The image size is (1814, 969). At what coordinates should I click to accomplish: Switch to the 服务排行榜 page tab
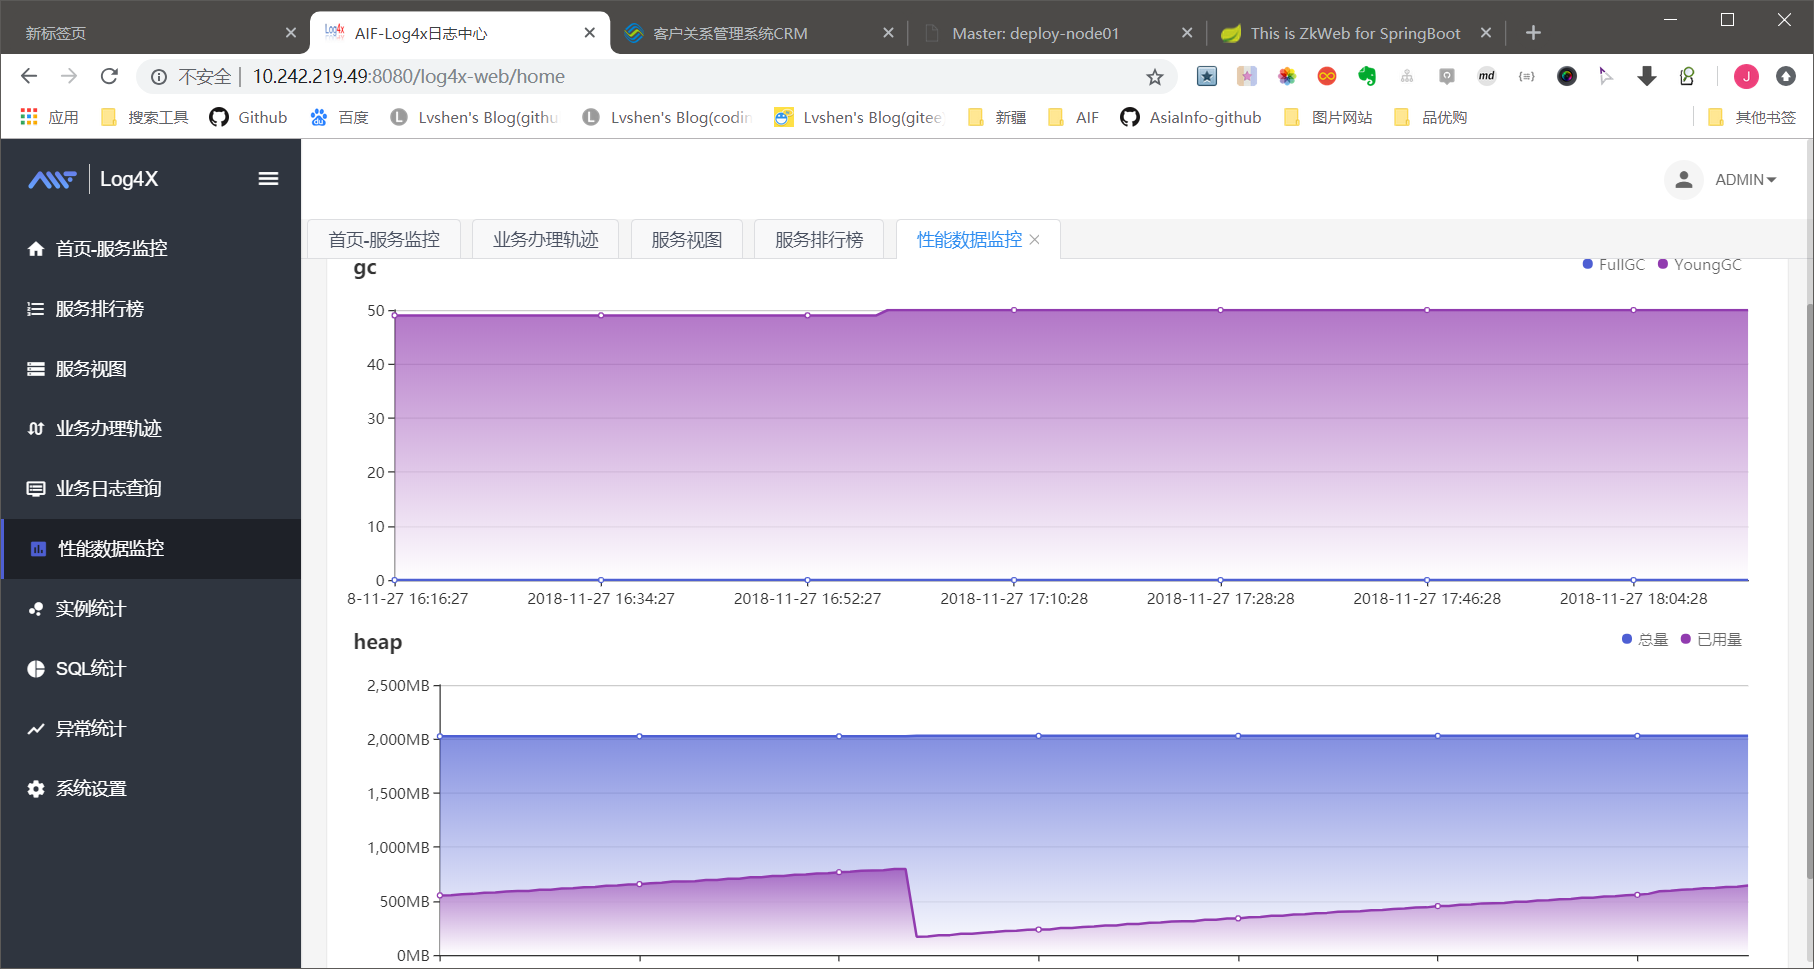point(819,240)
